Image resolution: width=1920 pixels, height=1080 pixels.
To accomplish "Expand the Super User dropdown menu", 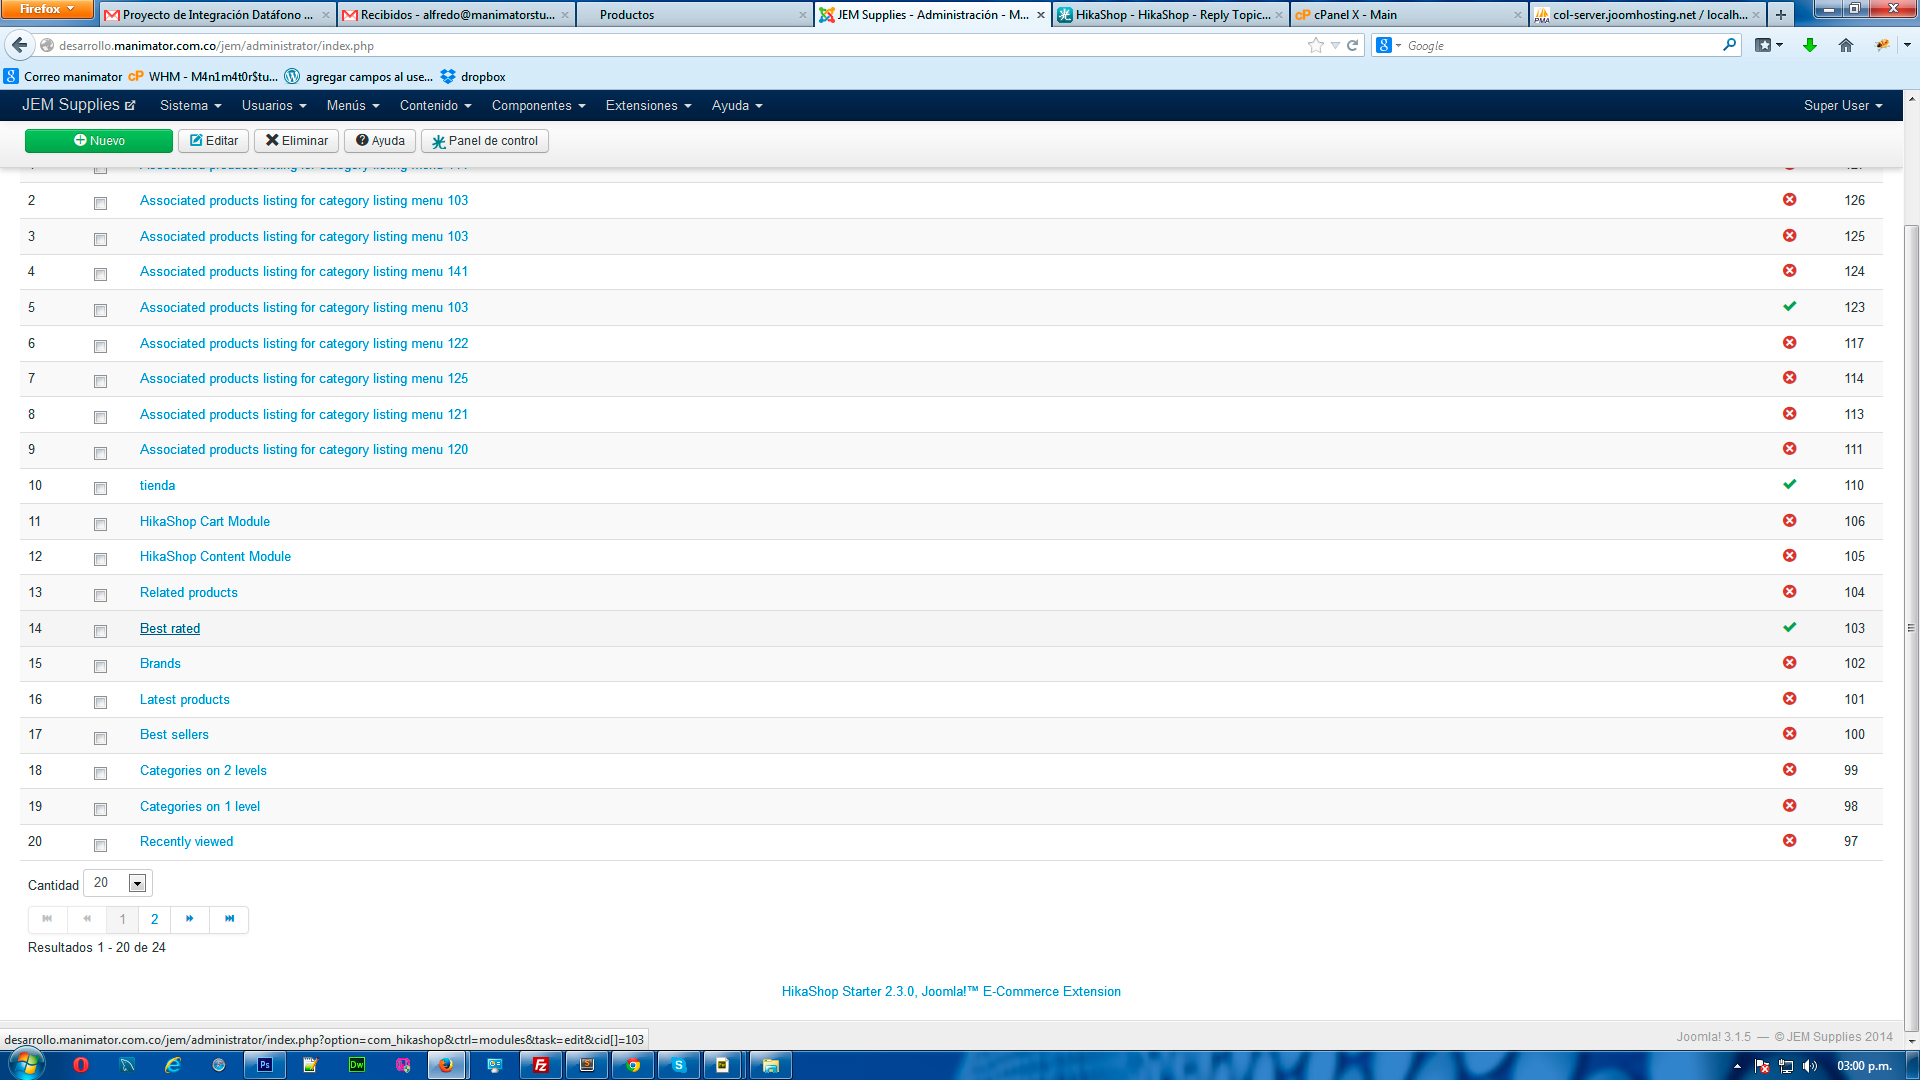I will pyautogui.click(x=1842, y=105).
